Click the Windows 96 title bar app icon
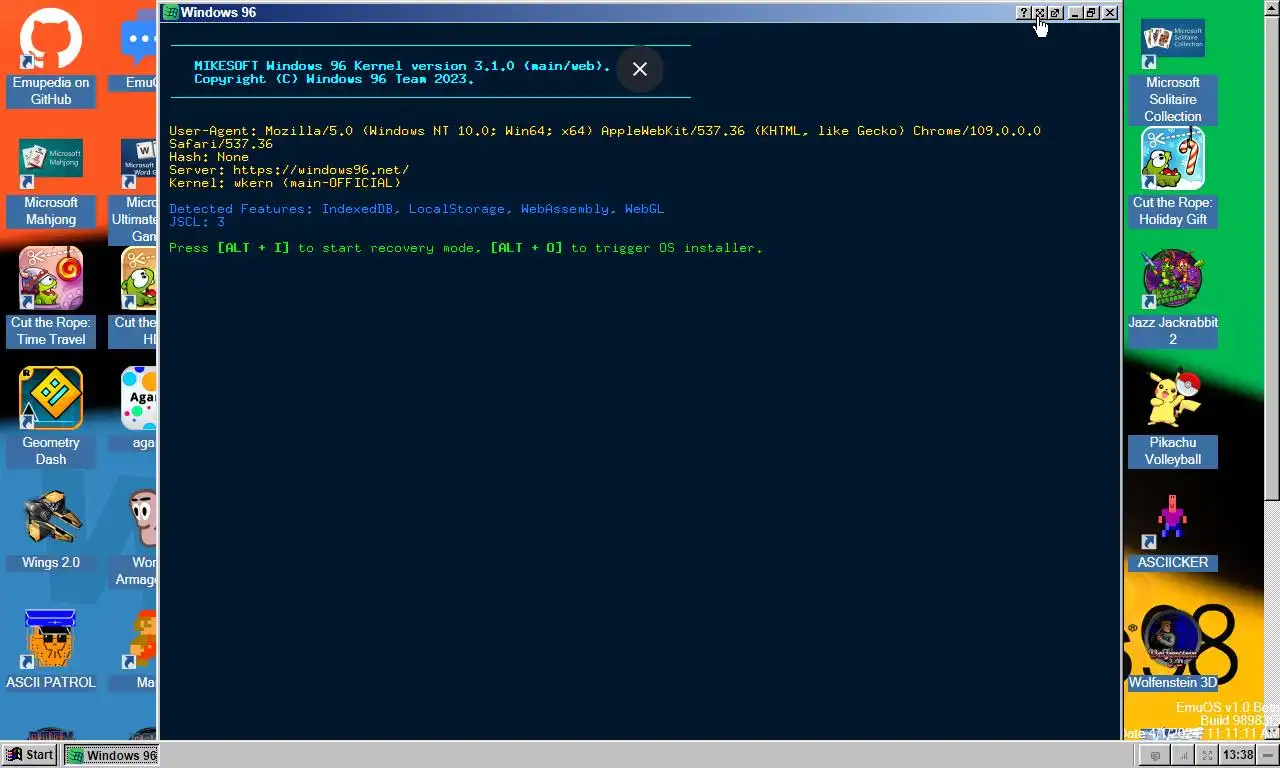 171,13
